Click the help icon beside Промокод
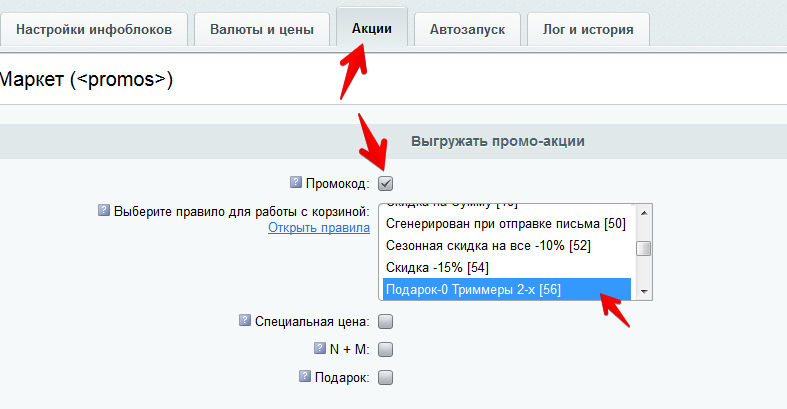Screen dimensions: 787x409 click(x=295, y=183)
